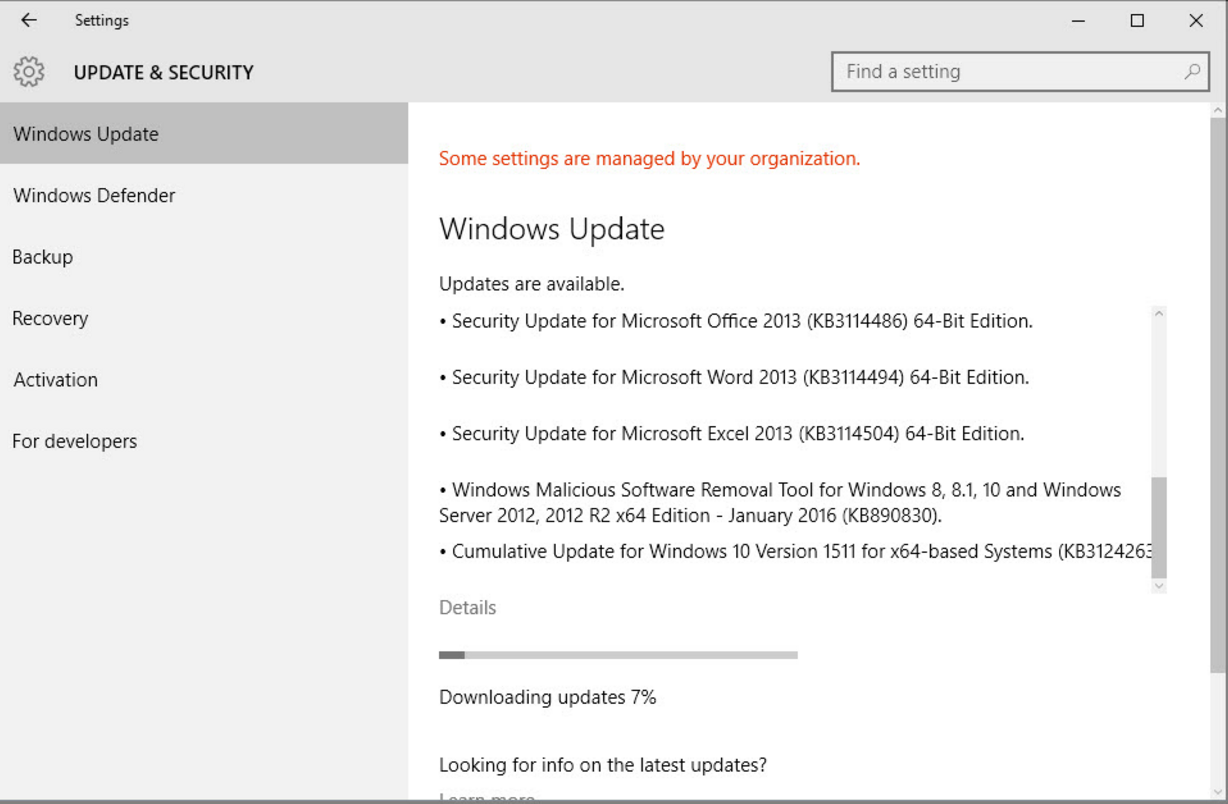Click the Updates are available text

point(532,284)
